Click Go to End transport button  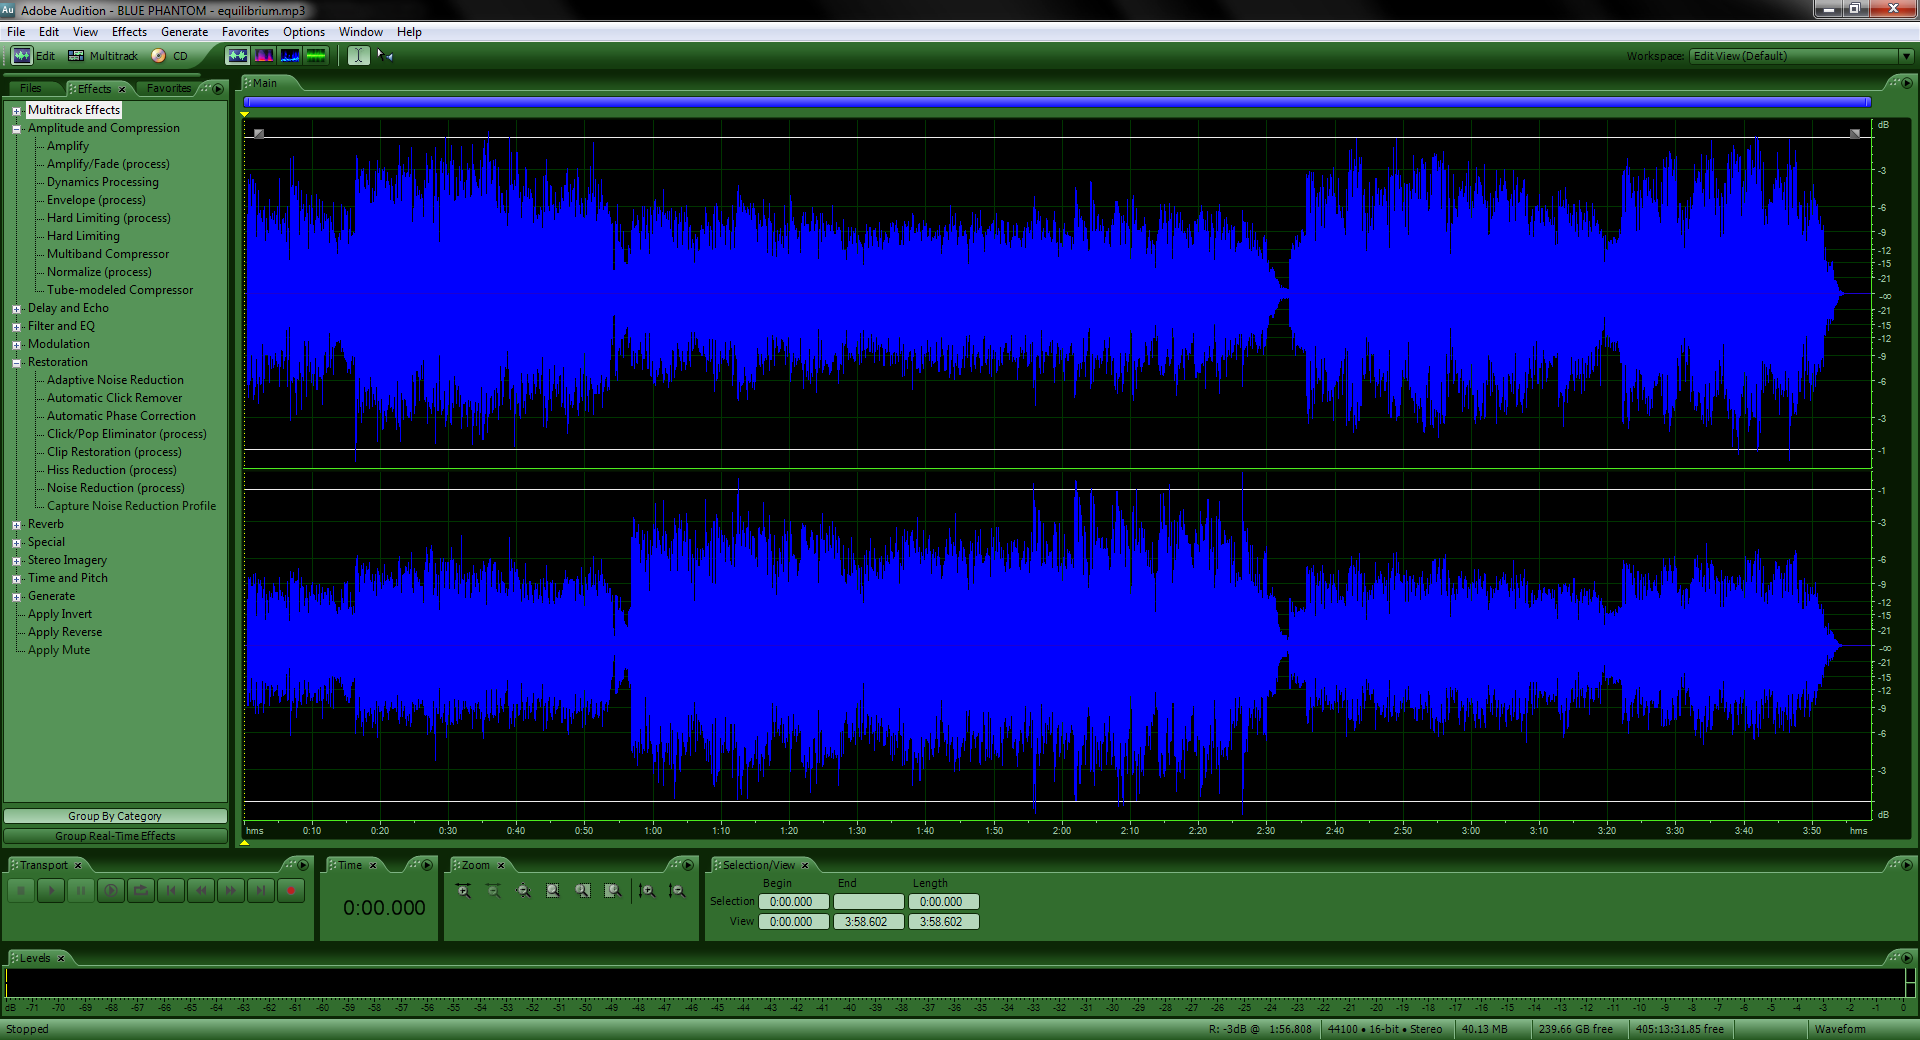pos(261,890)
